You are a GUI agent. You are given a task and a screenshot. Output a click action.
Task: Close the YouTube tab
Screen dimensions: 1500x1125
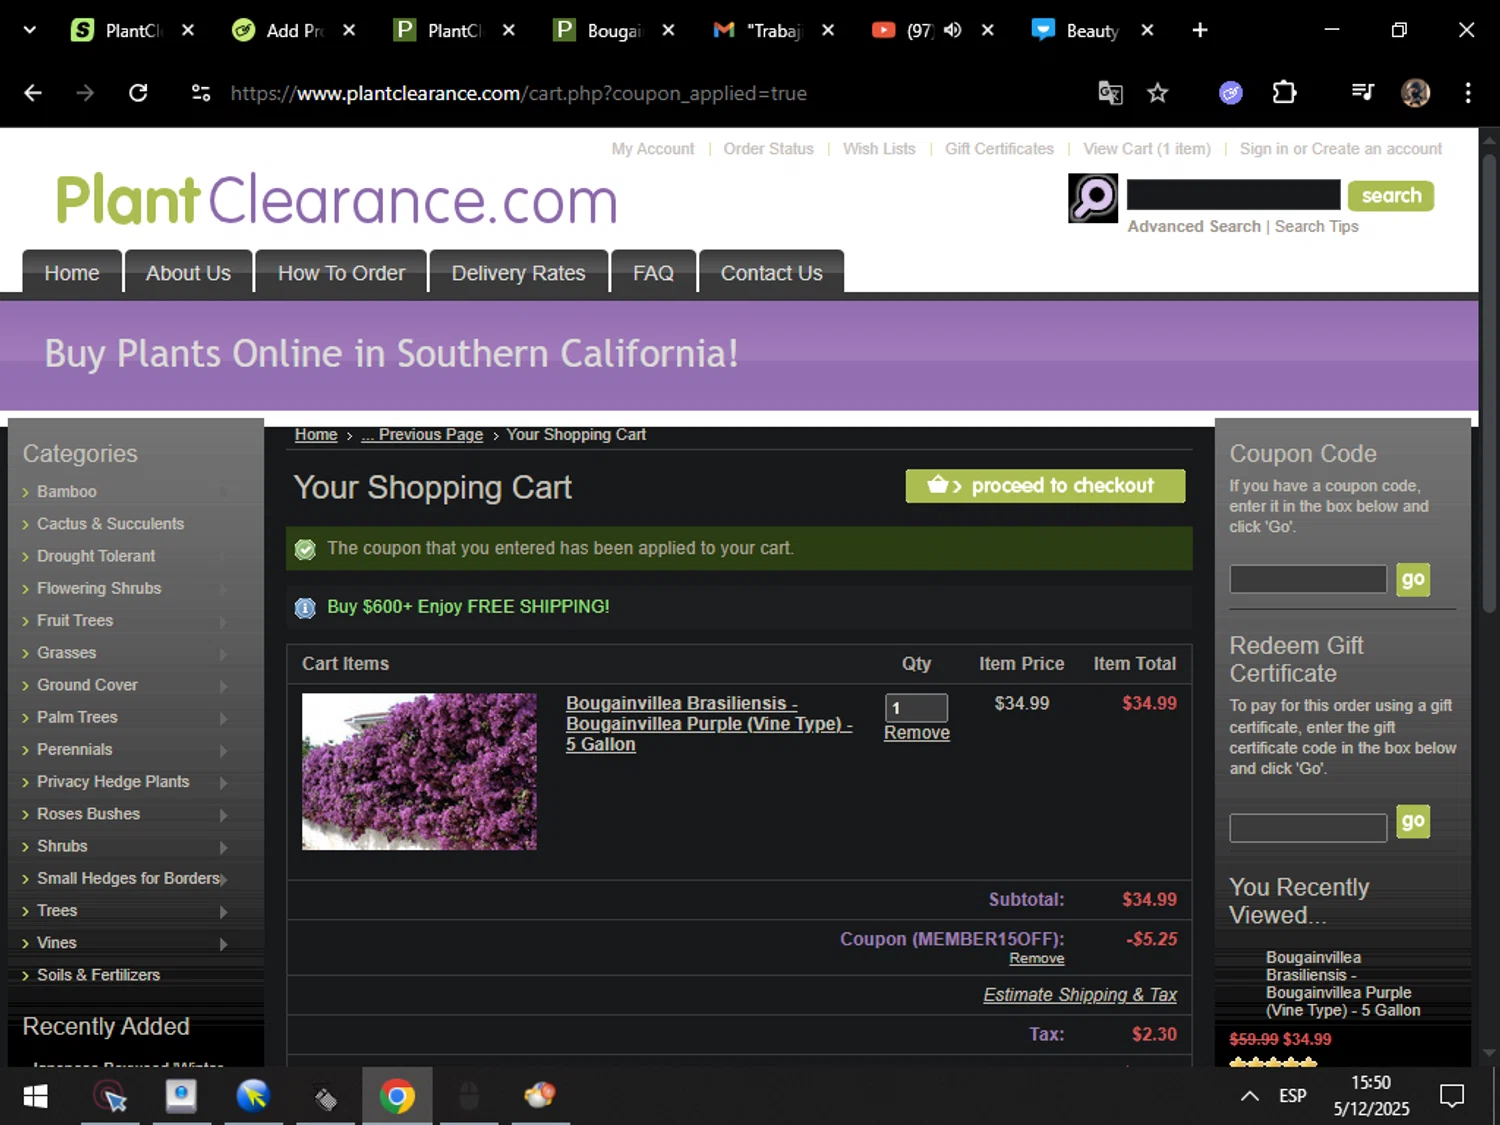(x=988, y=30)
